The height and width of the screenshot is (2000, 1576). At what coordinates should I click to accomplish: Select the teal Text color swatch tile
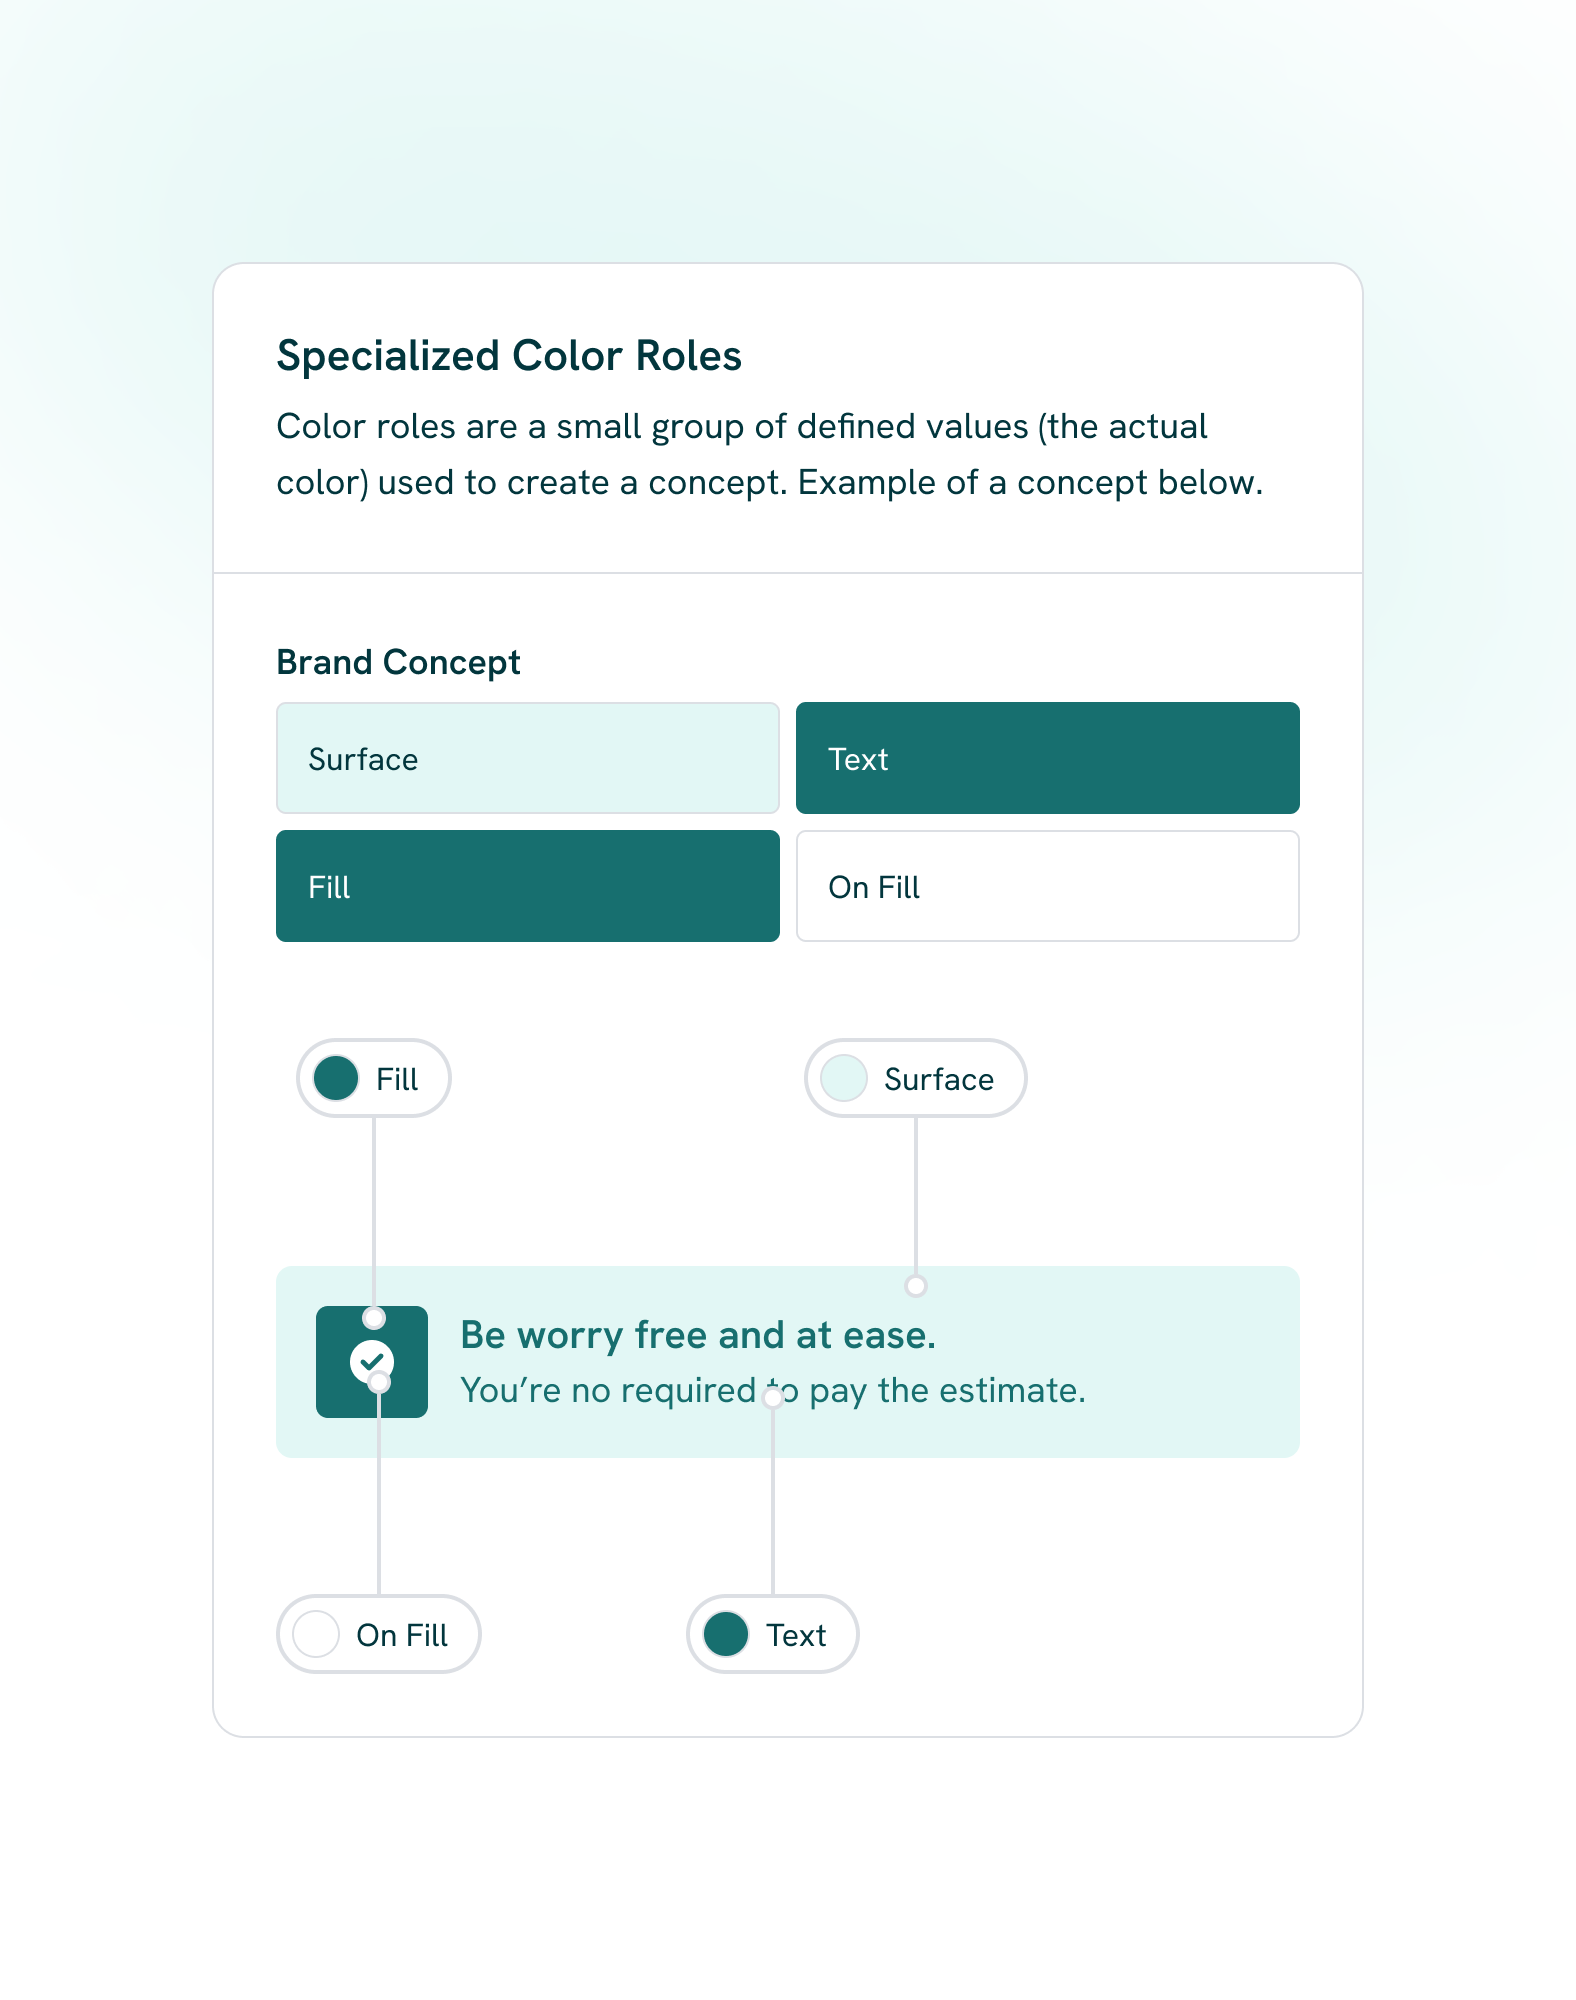tap(1047, 758)
